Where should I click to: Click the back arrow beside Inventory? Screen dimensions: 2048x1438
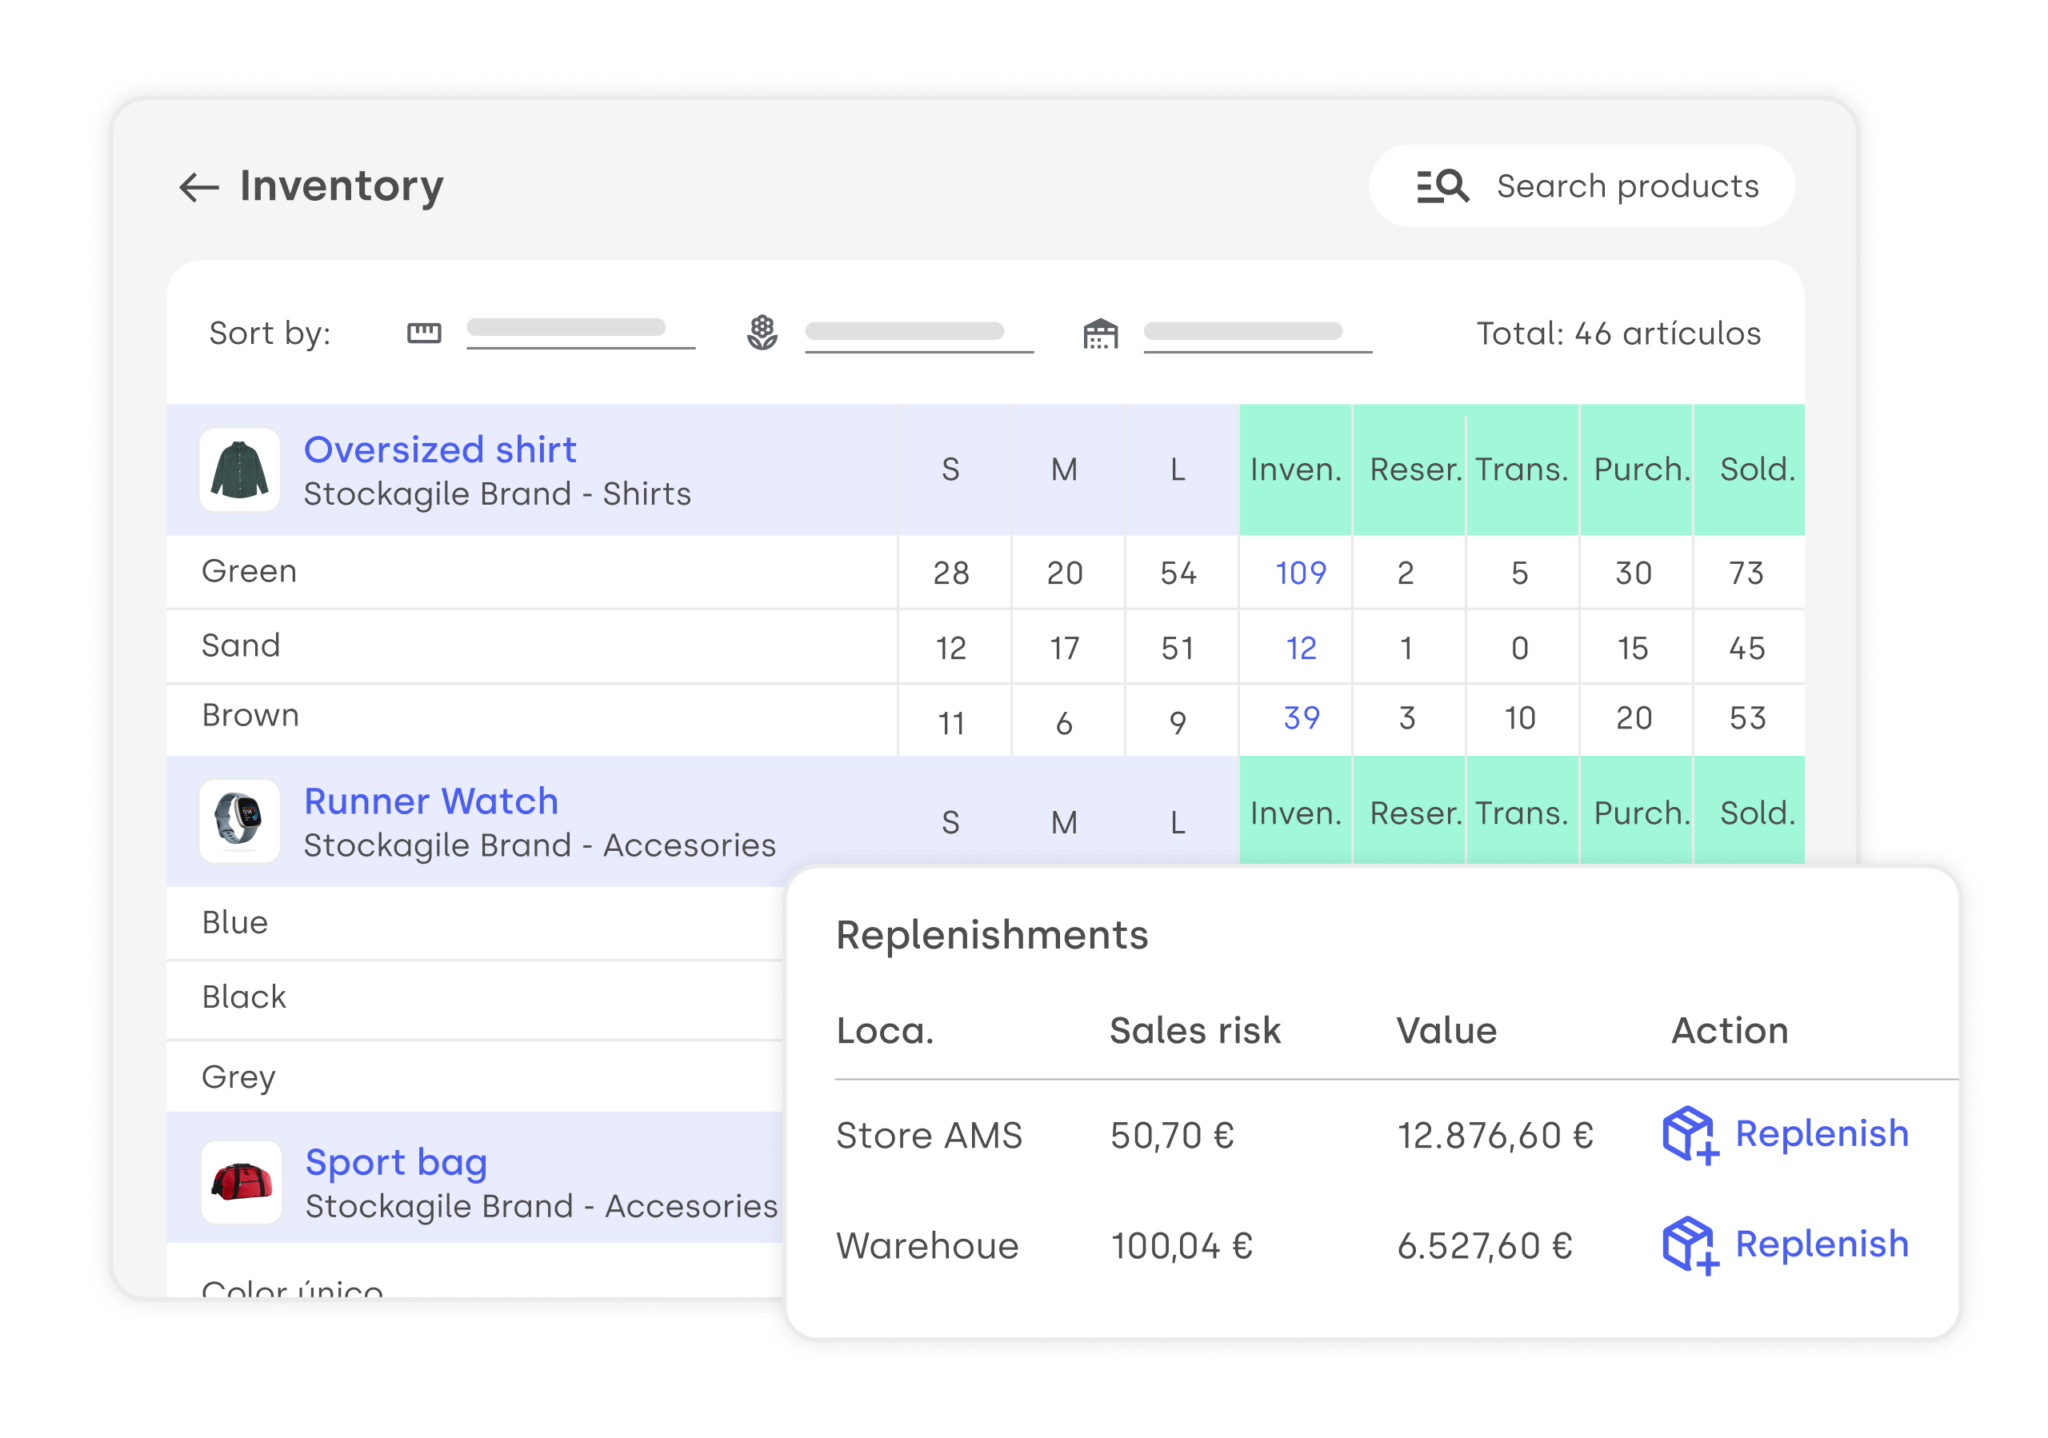pos(199,186)
